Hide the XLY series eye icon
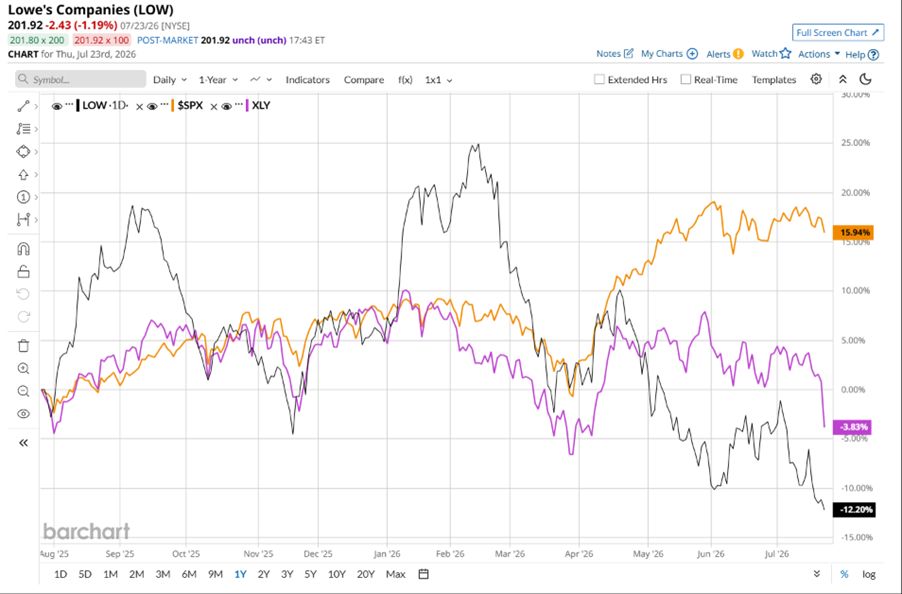 pyautogui.click(x=226, y=106)
